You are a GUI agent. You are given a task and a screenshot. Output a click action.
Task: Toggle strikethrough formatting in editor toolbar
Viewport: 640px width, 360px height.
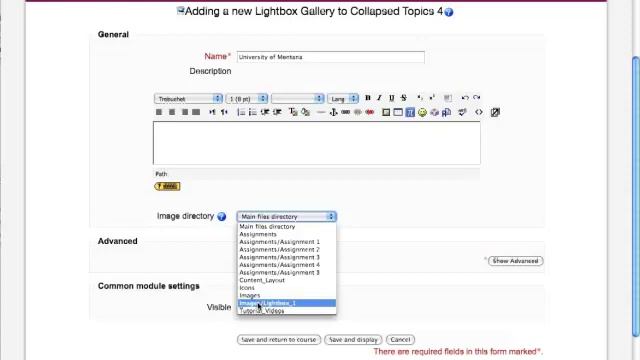[404, 98]
